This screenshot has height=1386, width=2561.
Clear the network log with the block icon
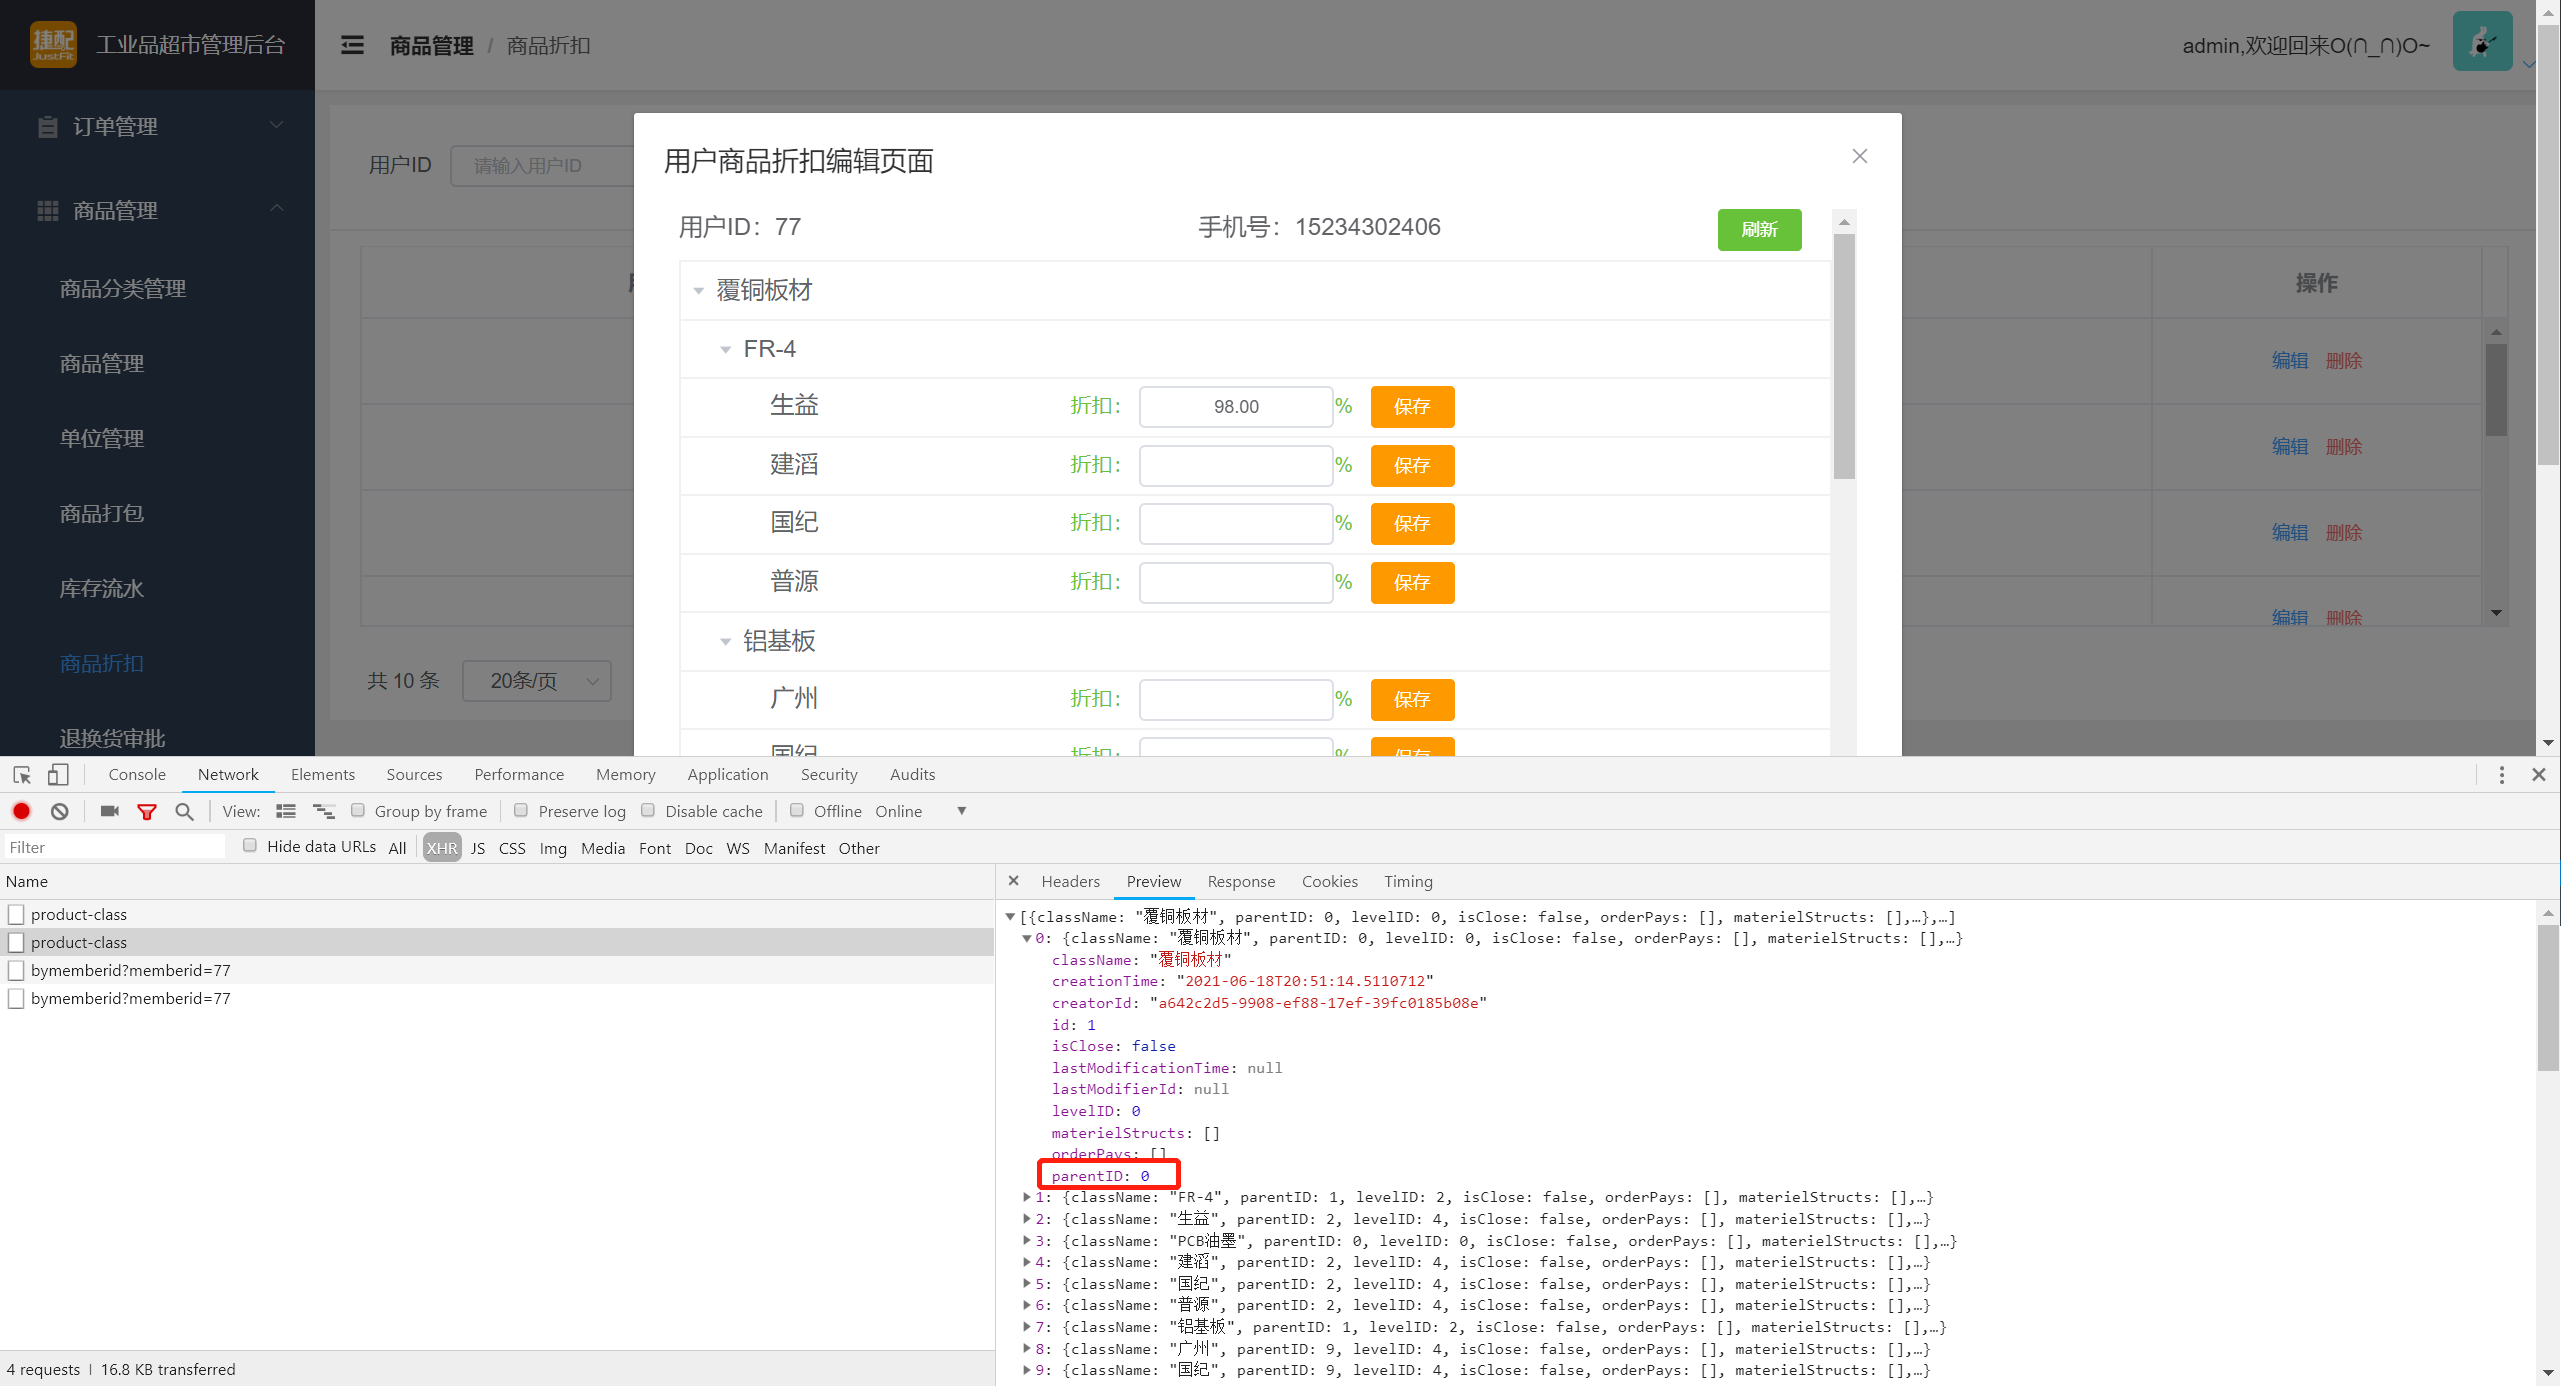point(59,811)
